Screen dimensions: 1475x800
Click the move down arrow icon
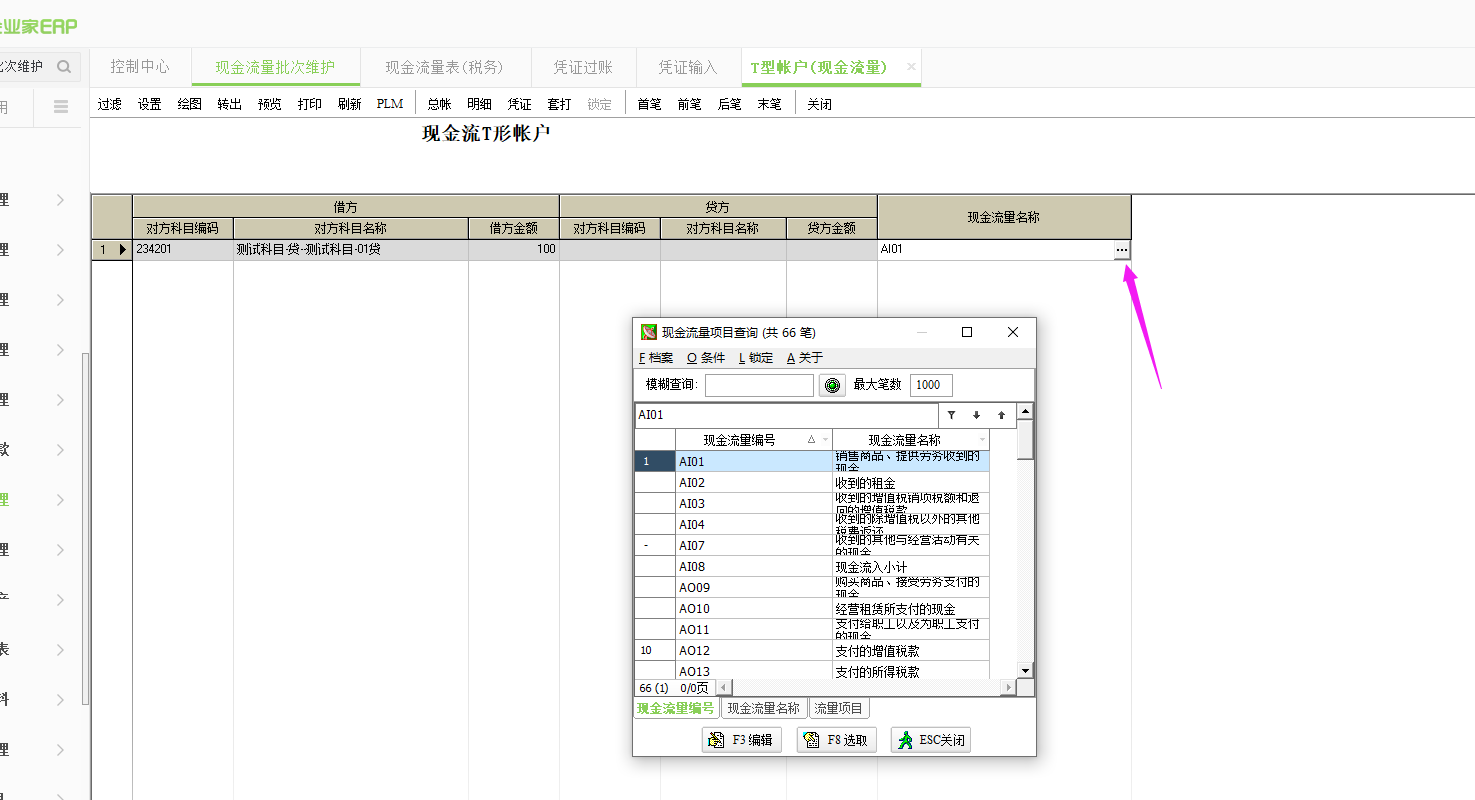(976, 415)
